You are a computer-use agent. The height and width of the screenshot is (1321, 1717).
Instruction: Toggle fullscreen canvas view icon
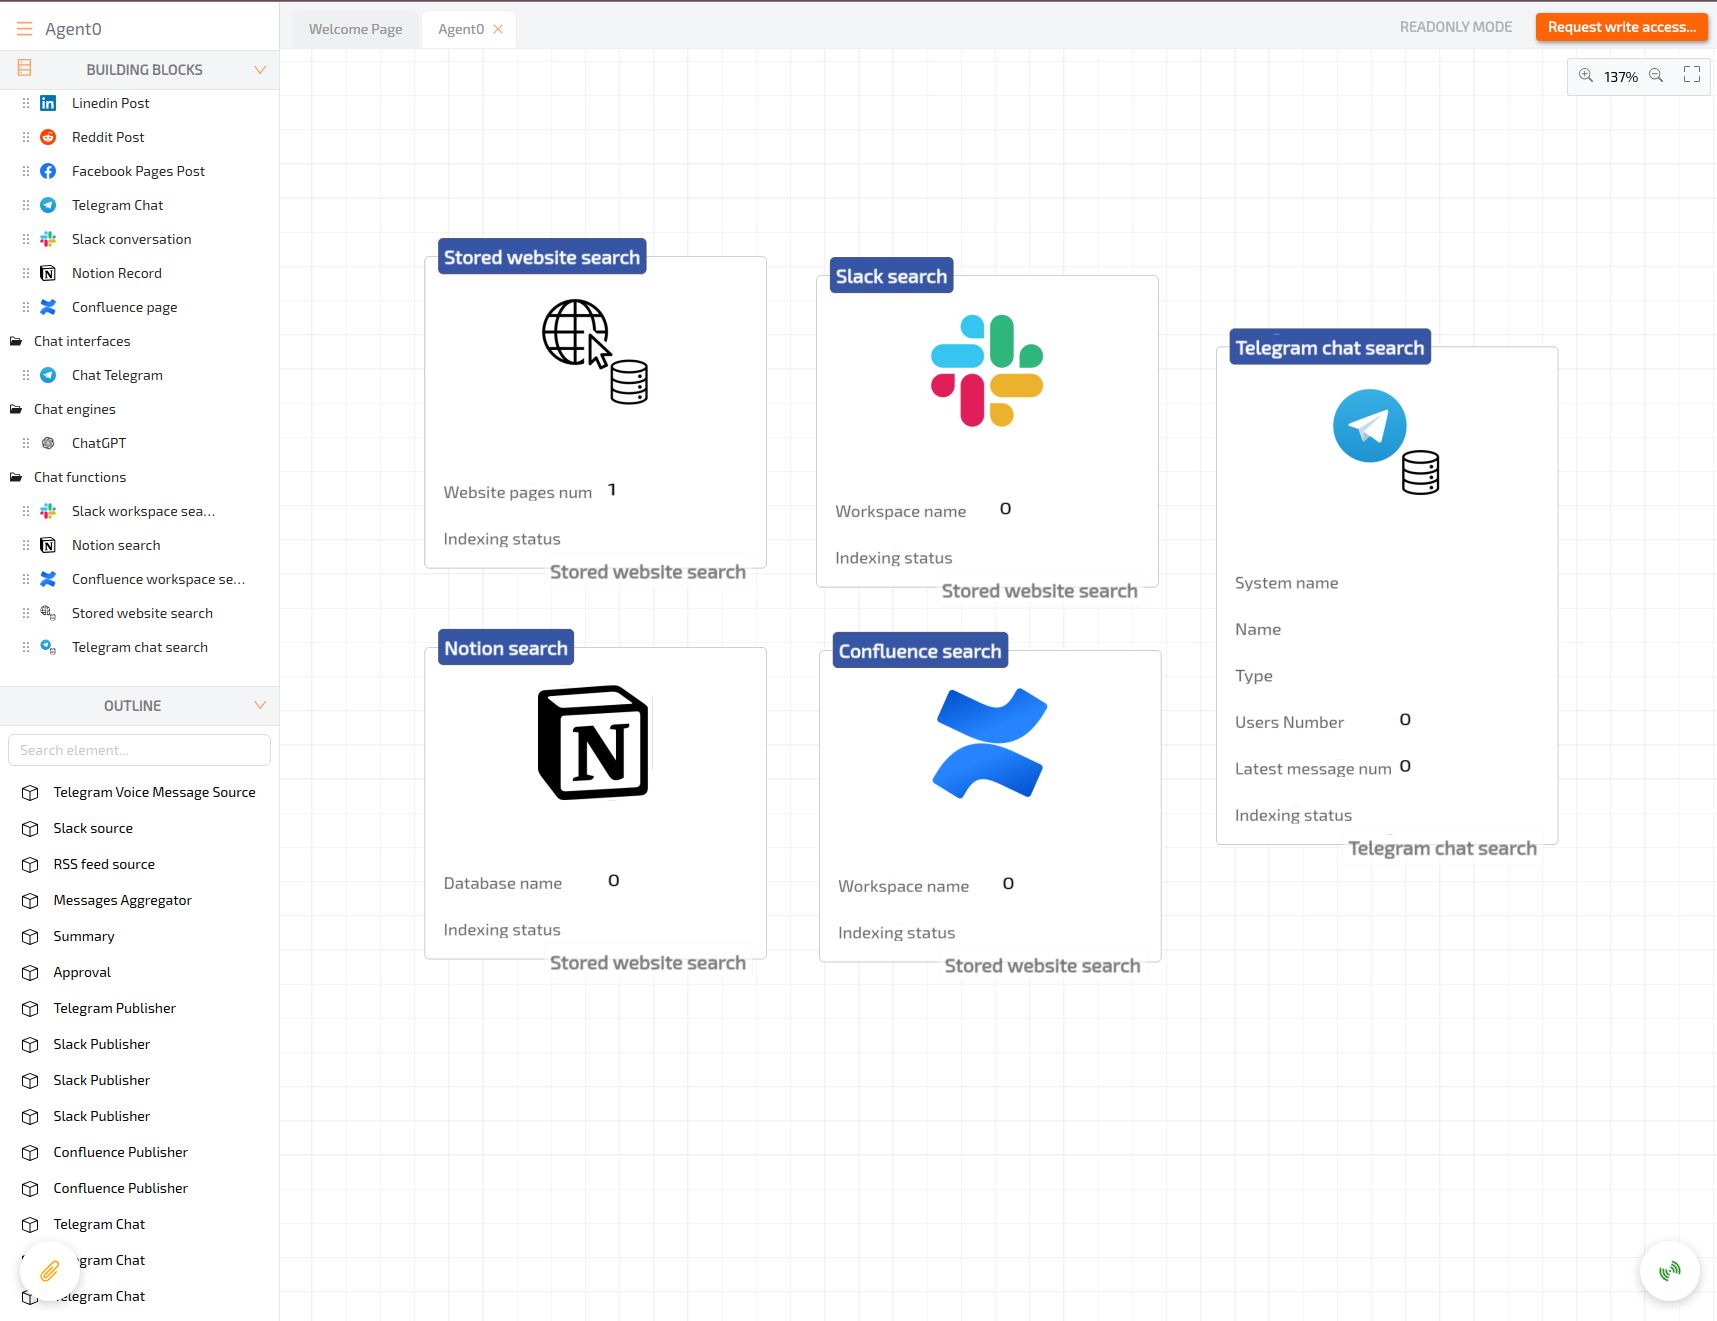tap(1692, 75)
